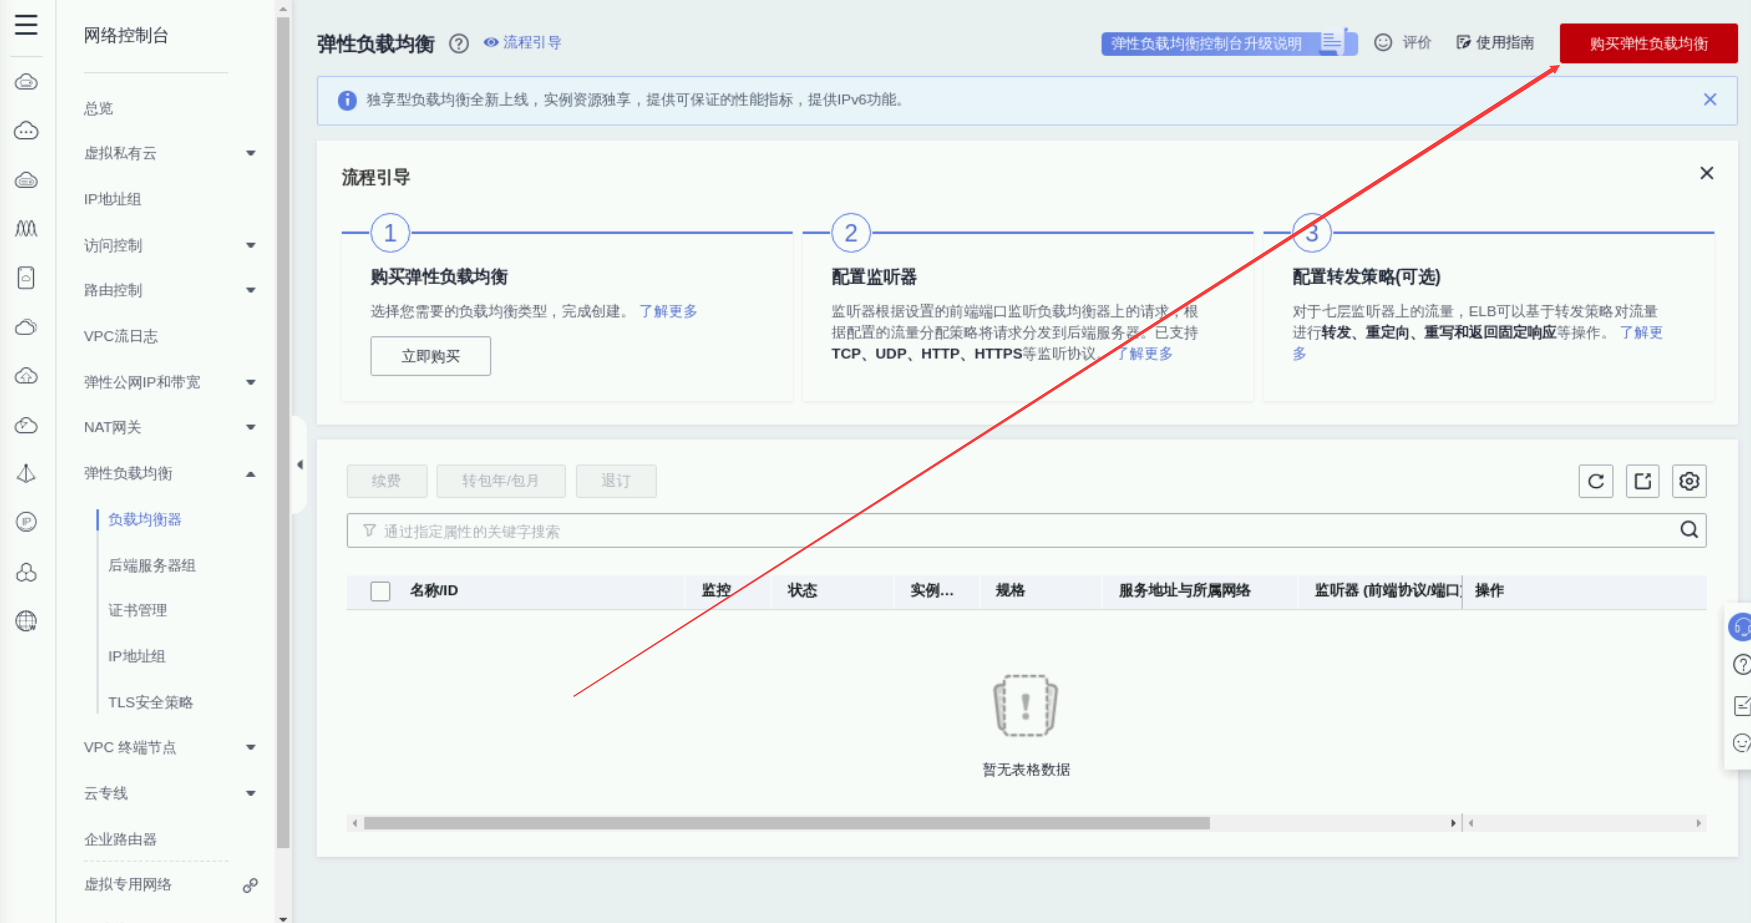Expand the 弹性公网IP和带宽 menu
Viewport: 1751px width, 923px height.
point(251,382)
